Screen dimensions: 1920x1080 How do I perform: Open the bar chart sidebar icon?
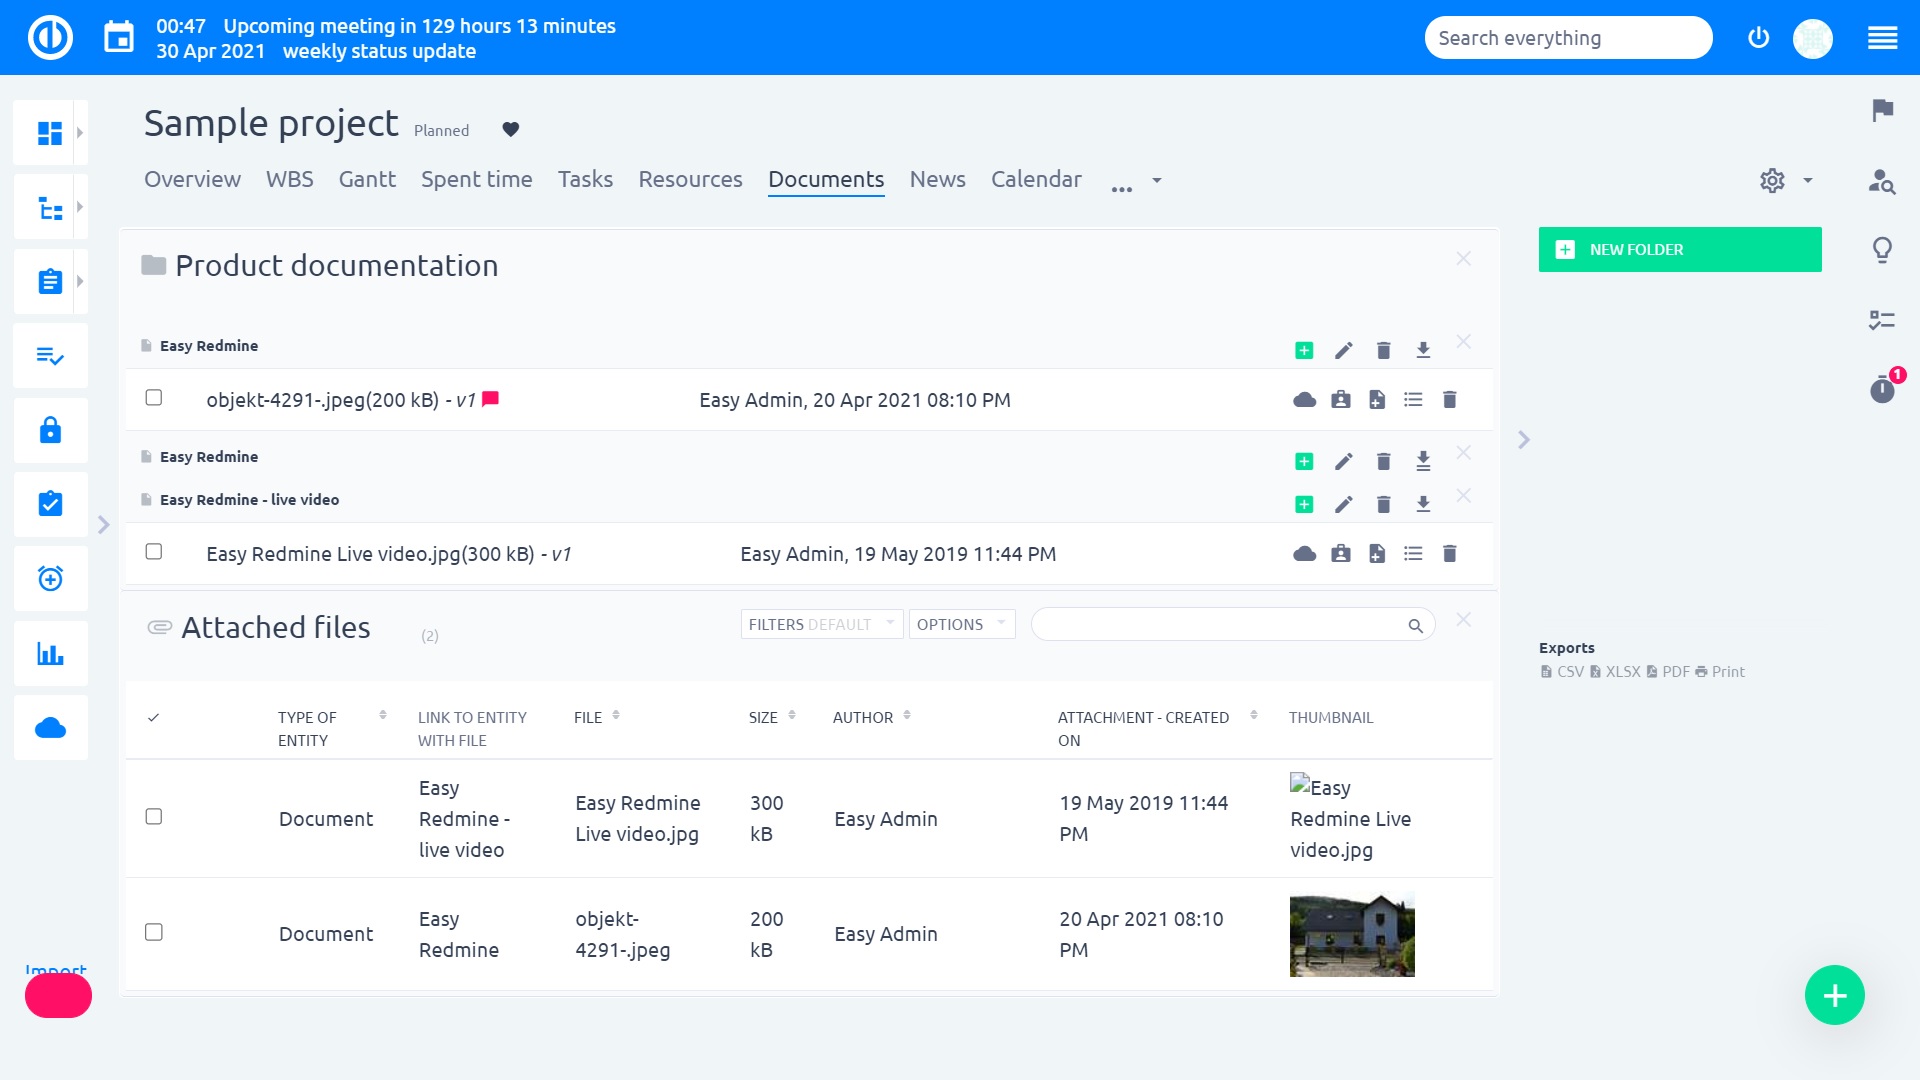pyautogui.click(x=50, y=653)
